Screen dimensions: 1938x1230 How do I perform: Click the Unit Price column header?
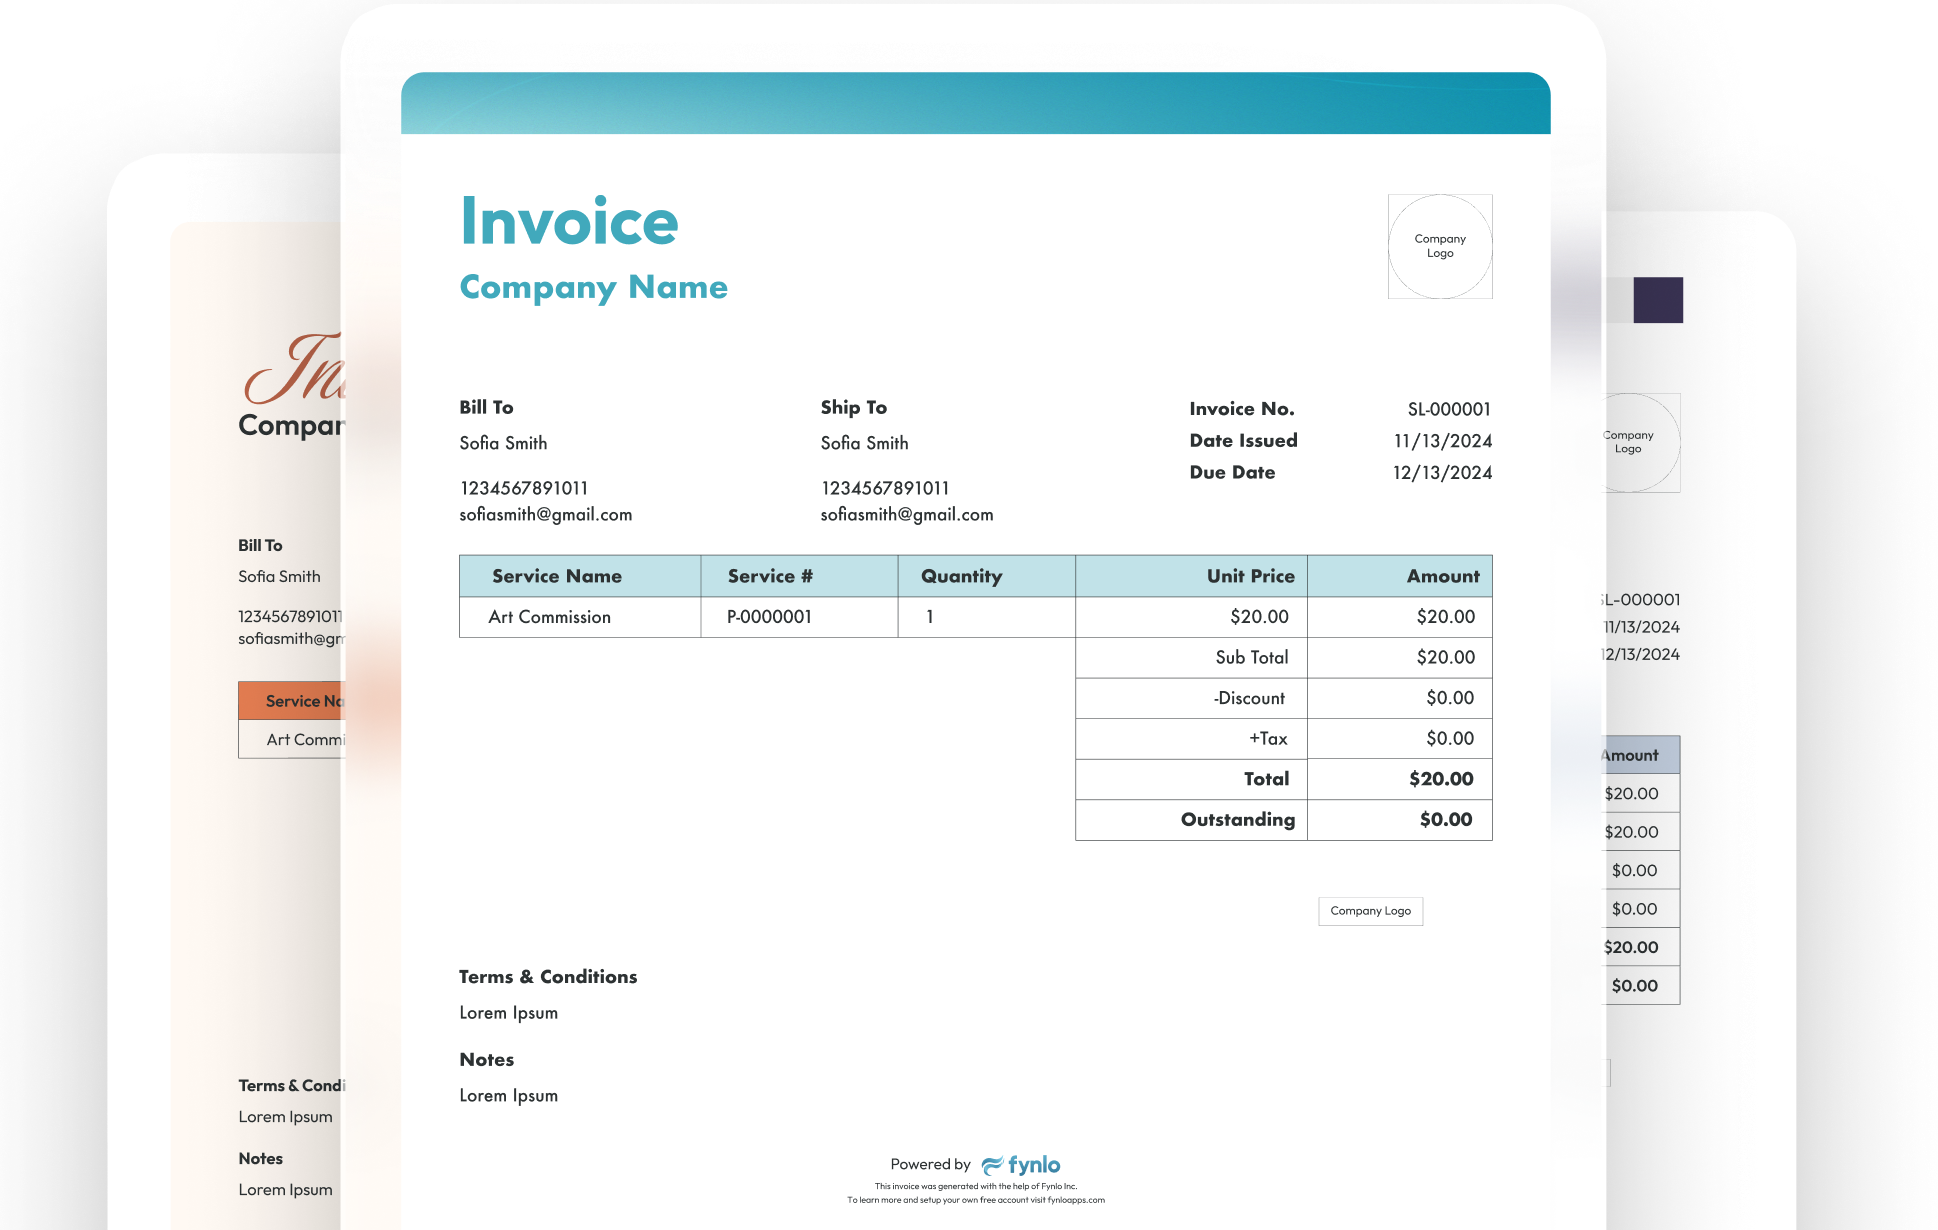click(x=1250, y=576)
